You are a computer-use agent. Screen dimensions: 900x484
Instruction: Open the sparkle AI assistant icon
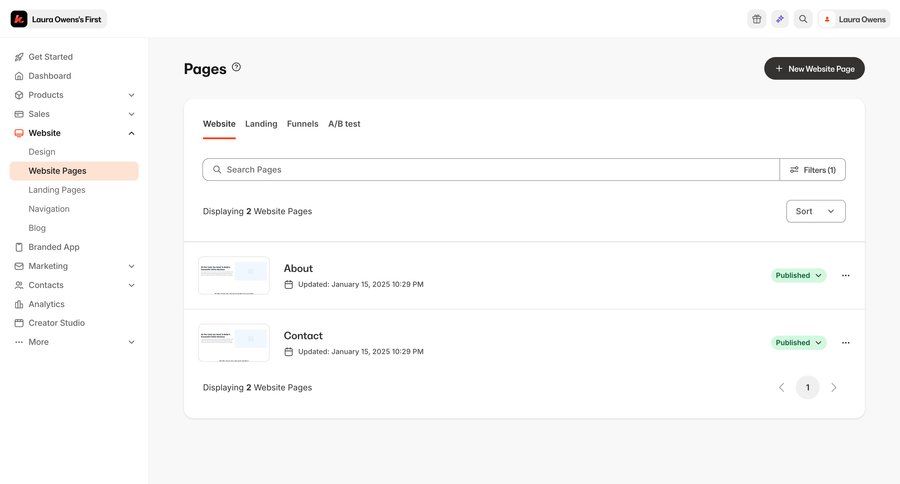[x=779, y=19]
